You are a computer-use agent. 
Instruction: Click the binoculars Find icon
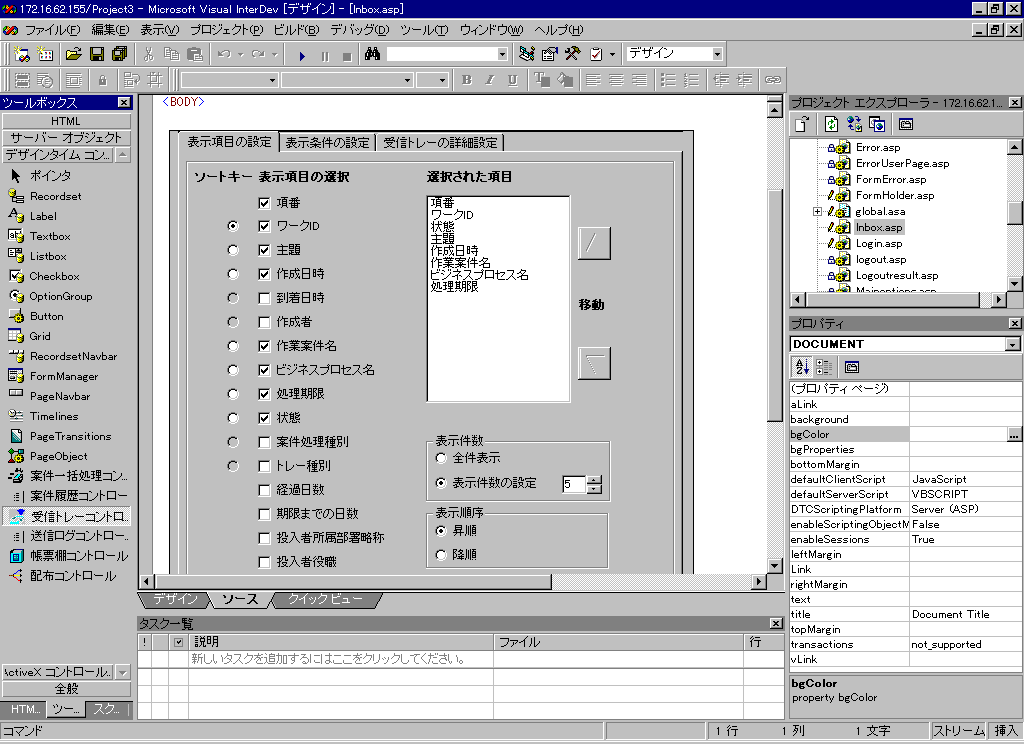pyautogui.click(x=373, y=54)
